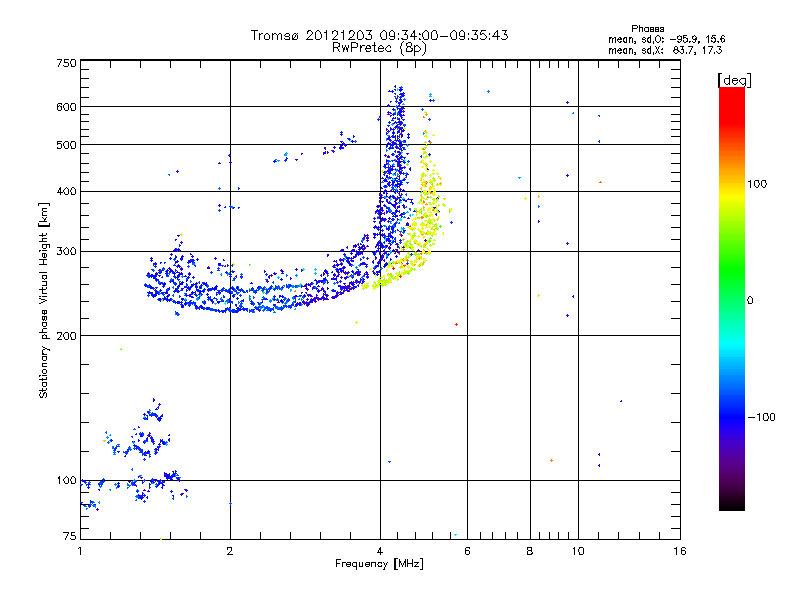Click the y-axis tick label "300"
The image size is (800, 600).
pyautogui.click(x=66, y=252)
